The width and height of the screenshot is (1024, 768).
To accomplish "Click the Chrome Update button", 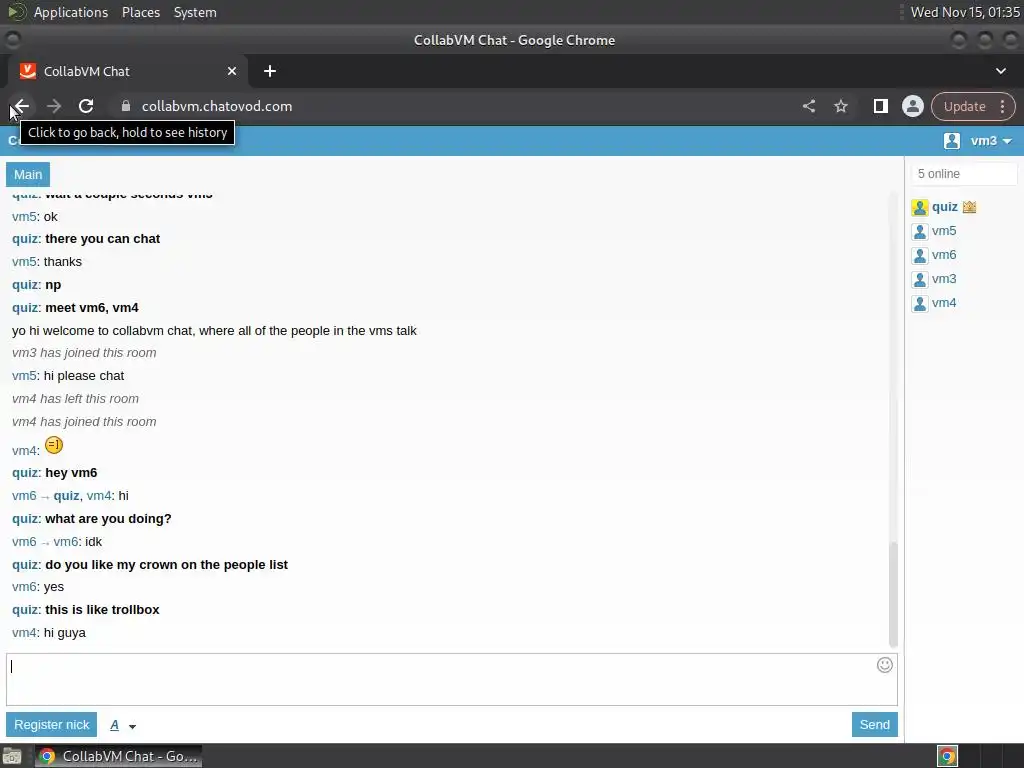I will click(x=965, y=106).
